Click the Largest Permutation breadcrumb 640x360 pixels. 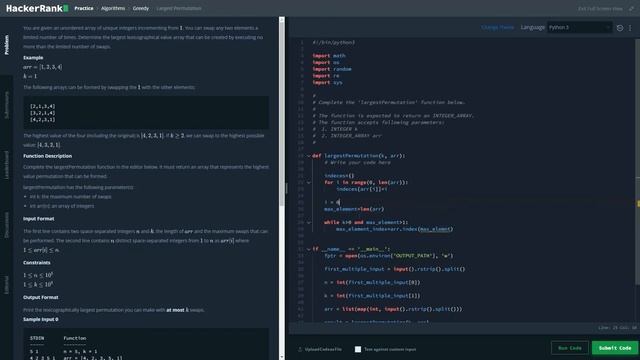click(179, 8)
